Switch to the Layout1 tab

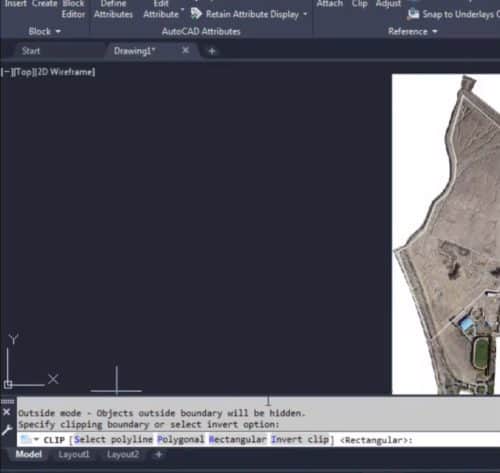click(x=74, y=454)
